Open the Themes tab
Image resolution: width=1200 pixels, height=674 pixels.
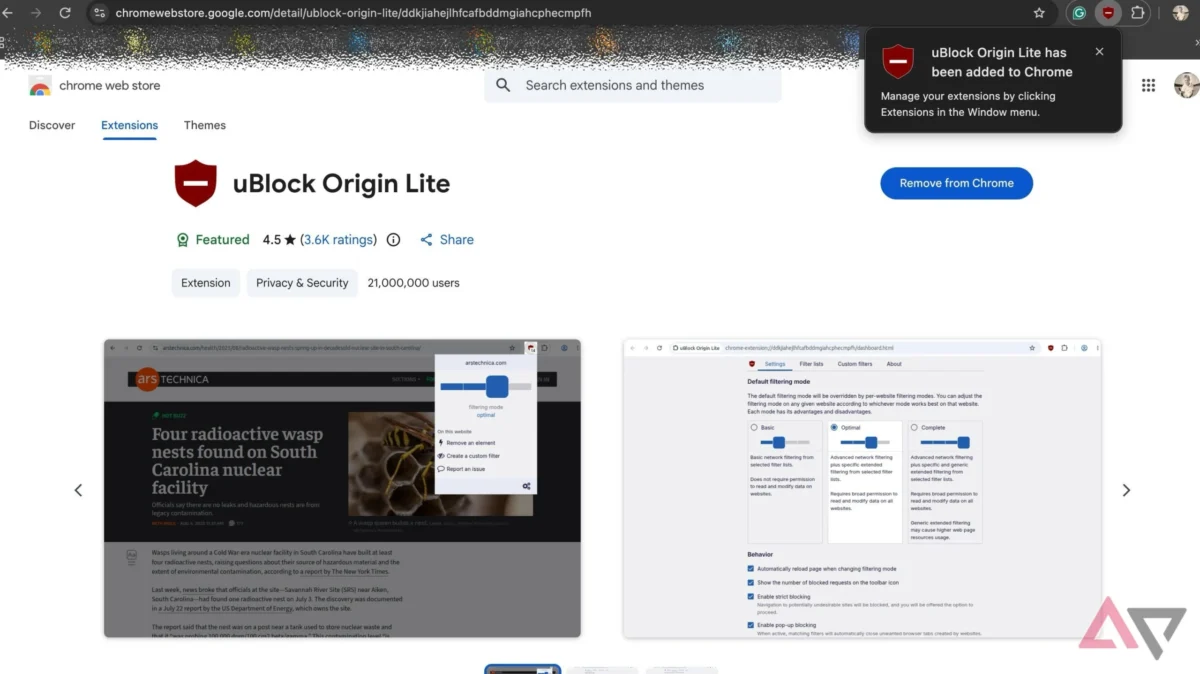[x=205, y=125]
